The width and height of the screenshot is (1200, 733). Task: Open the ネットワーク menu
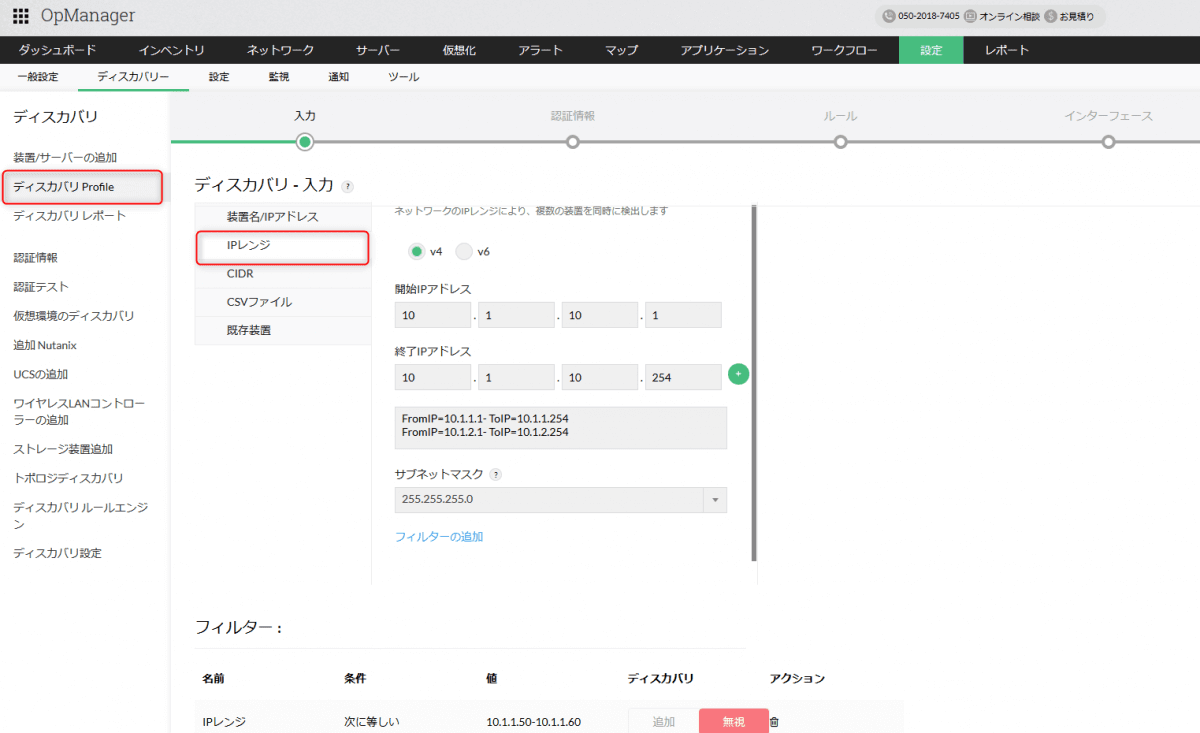coord(280,50)
